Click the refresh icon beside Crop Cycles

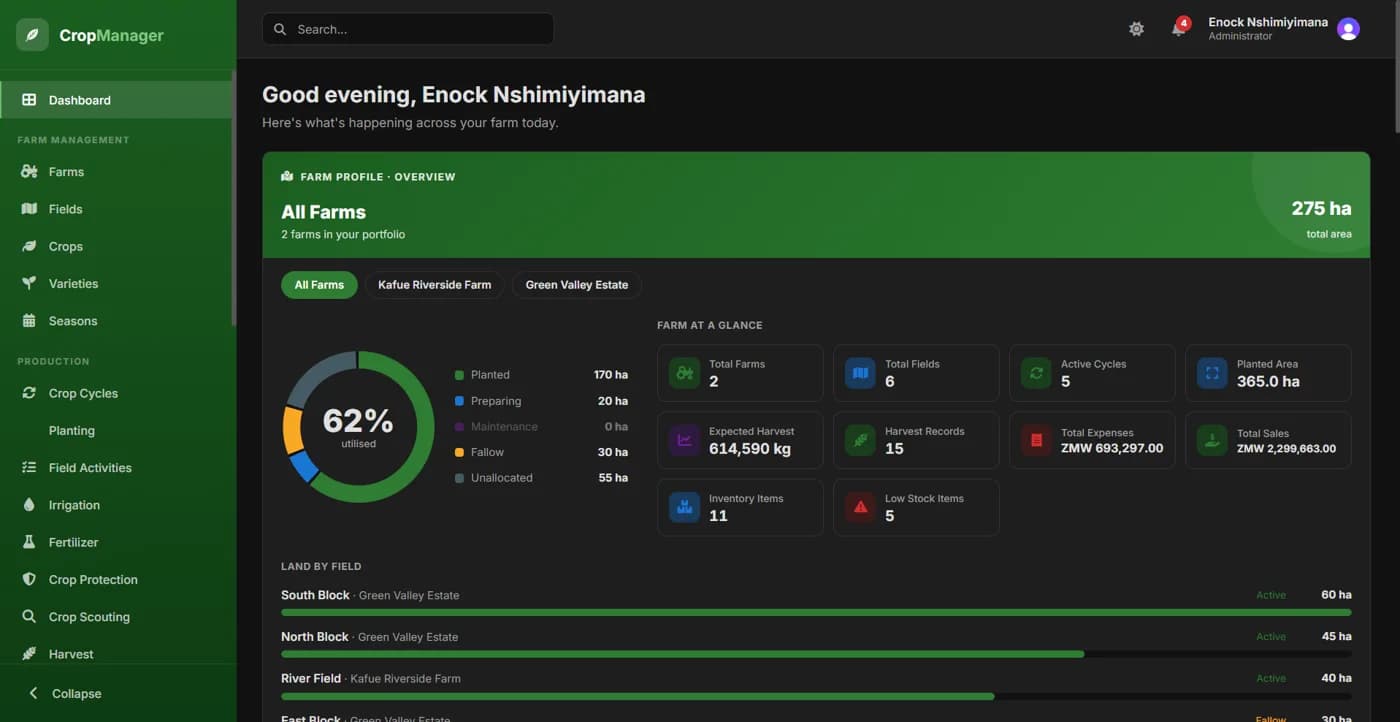(x=29, y=393)
